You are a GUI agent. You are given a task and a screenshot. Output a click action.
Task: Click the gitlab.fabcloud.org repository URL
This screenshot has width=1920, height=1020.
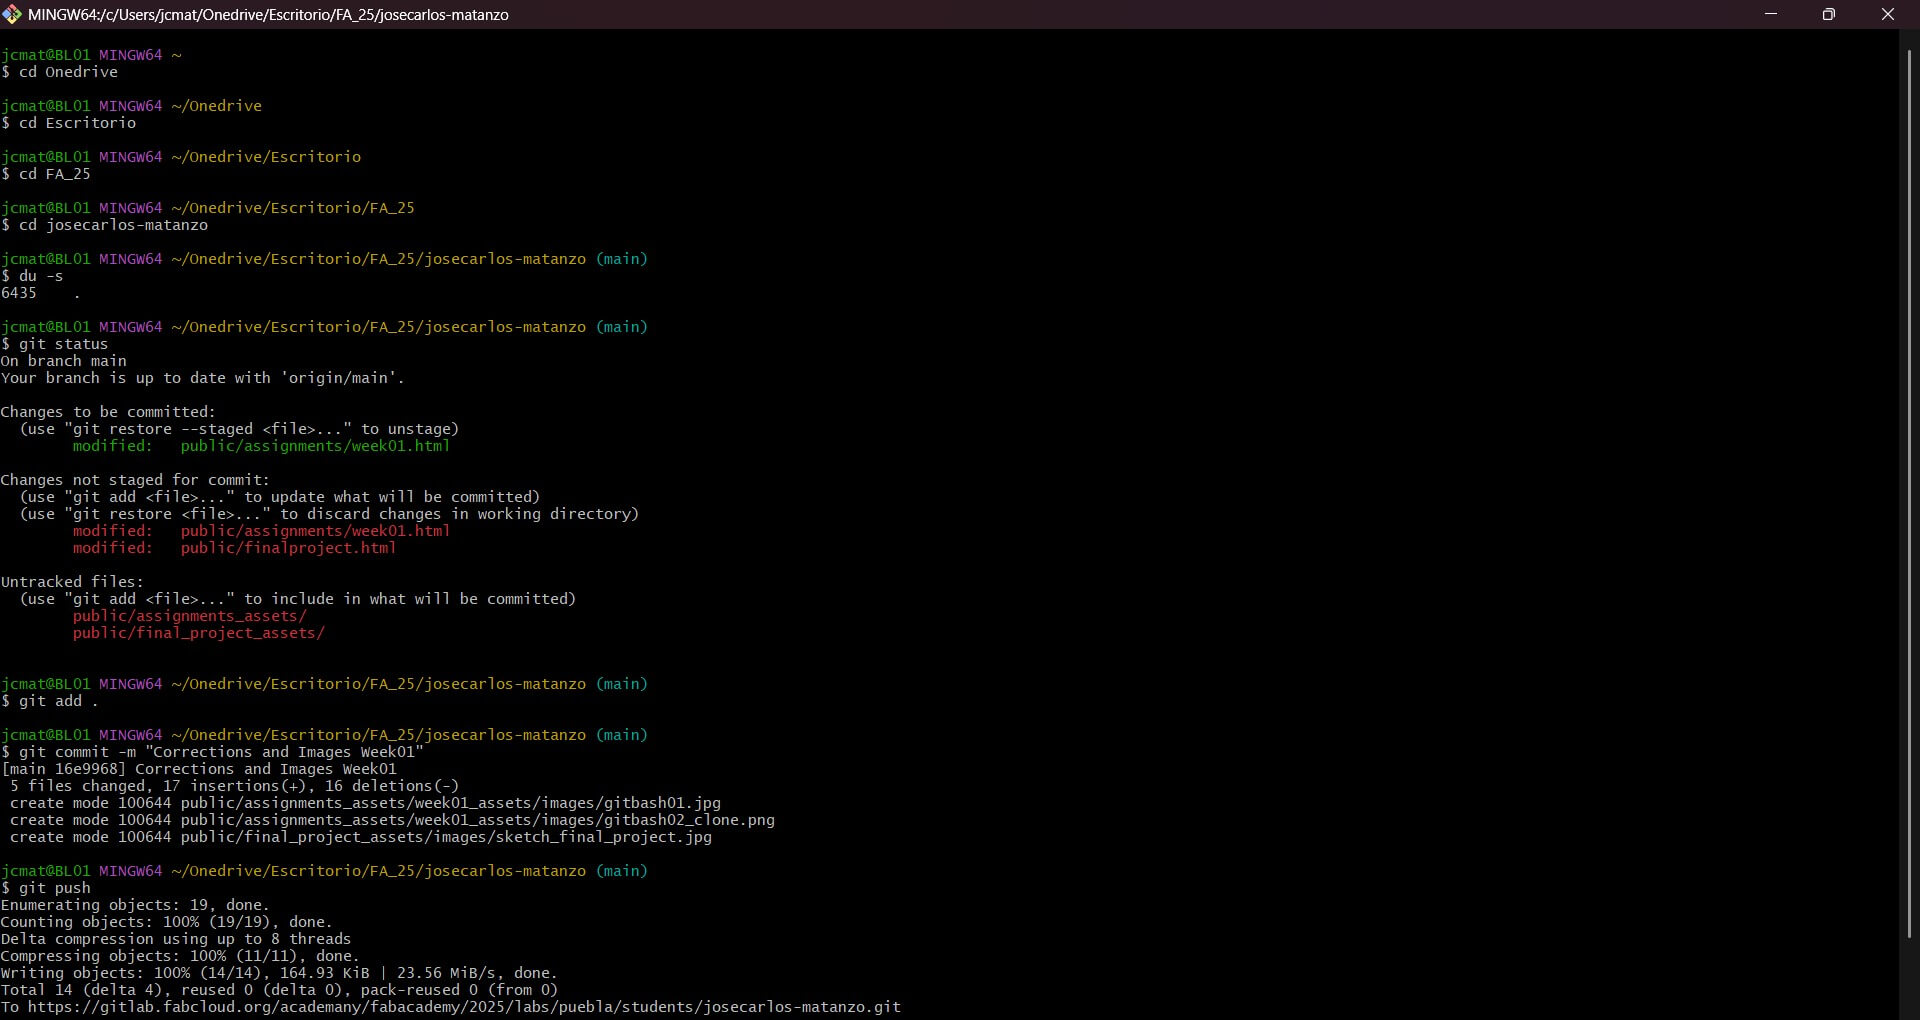point(464,1007)
